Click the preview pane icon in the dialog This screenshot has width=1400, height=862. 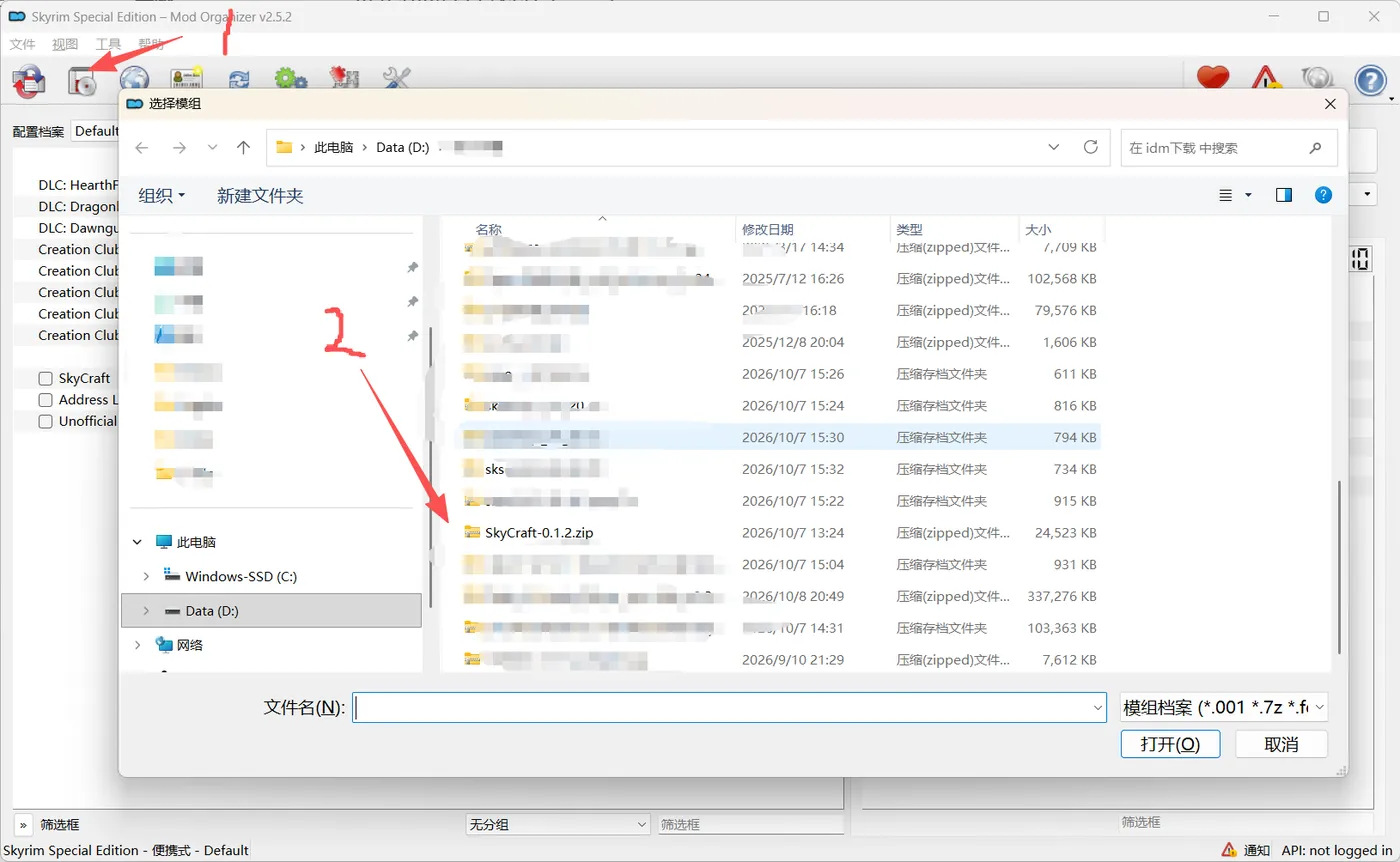(1284, 195)
